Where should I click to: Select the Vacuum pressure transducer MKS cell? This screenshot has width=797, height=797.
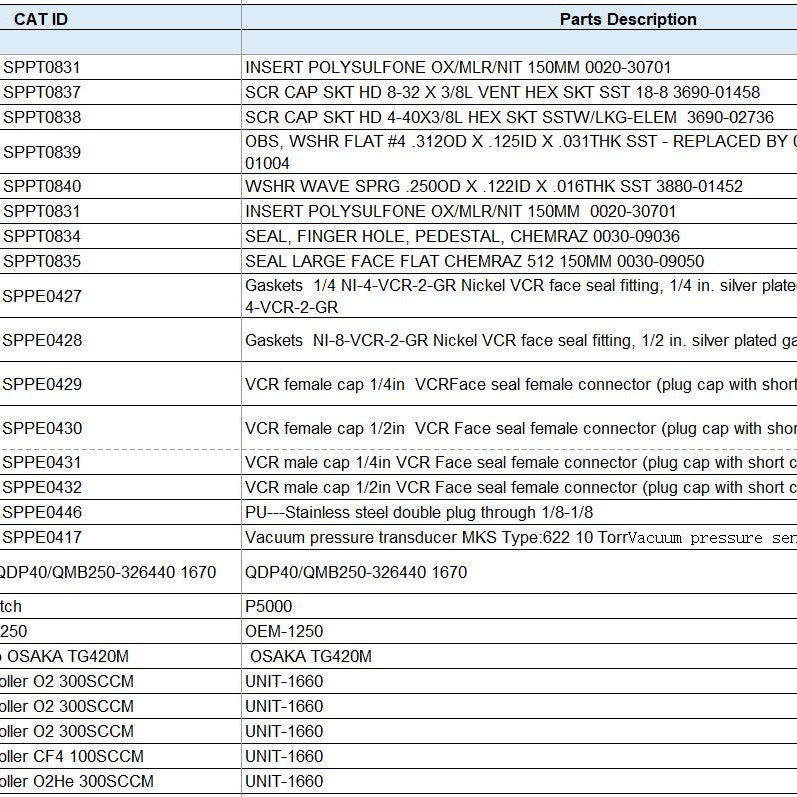520,537
